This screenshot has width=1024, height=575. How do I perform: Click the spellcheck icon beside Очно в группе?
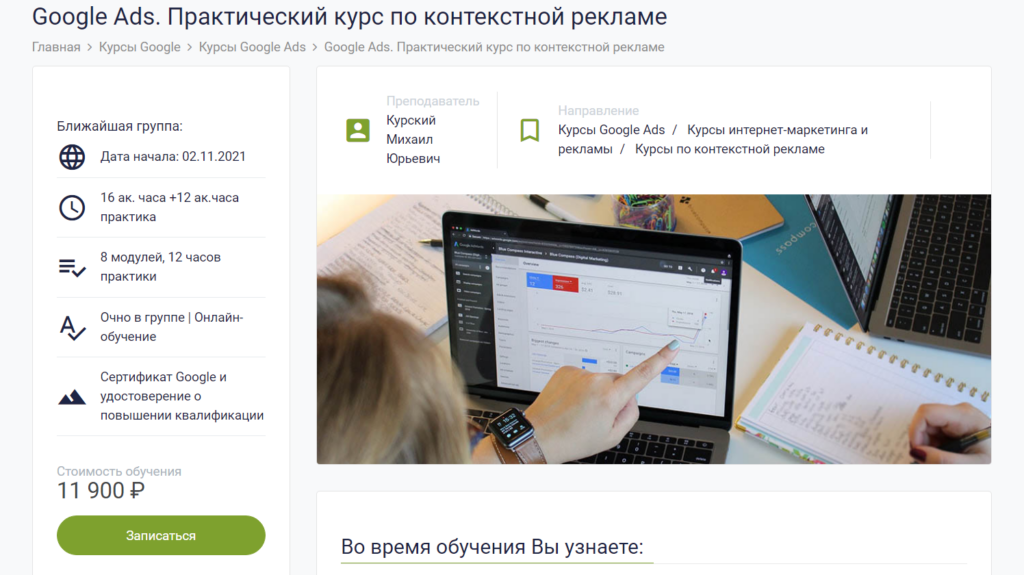[72, 327]
